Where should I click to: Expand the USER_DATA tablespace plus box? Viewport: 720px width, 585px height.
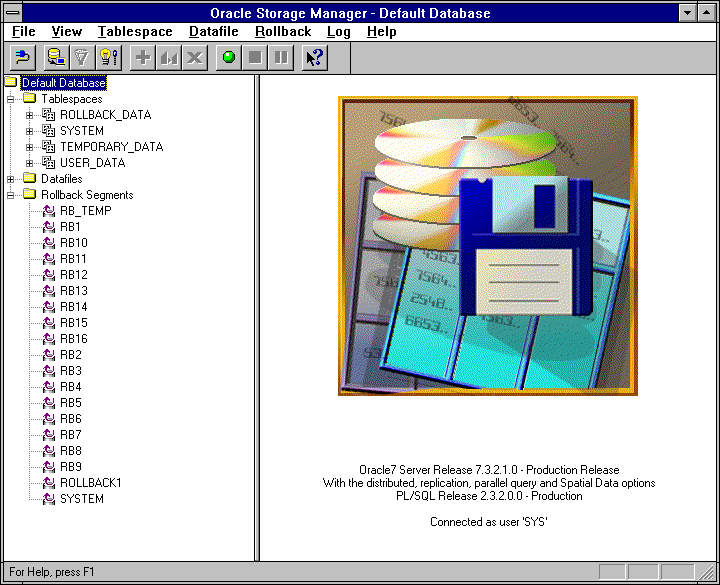30,163
